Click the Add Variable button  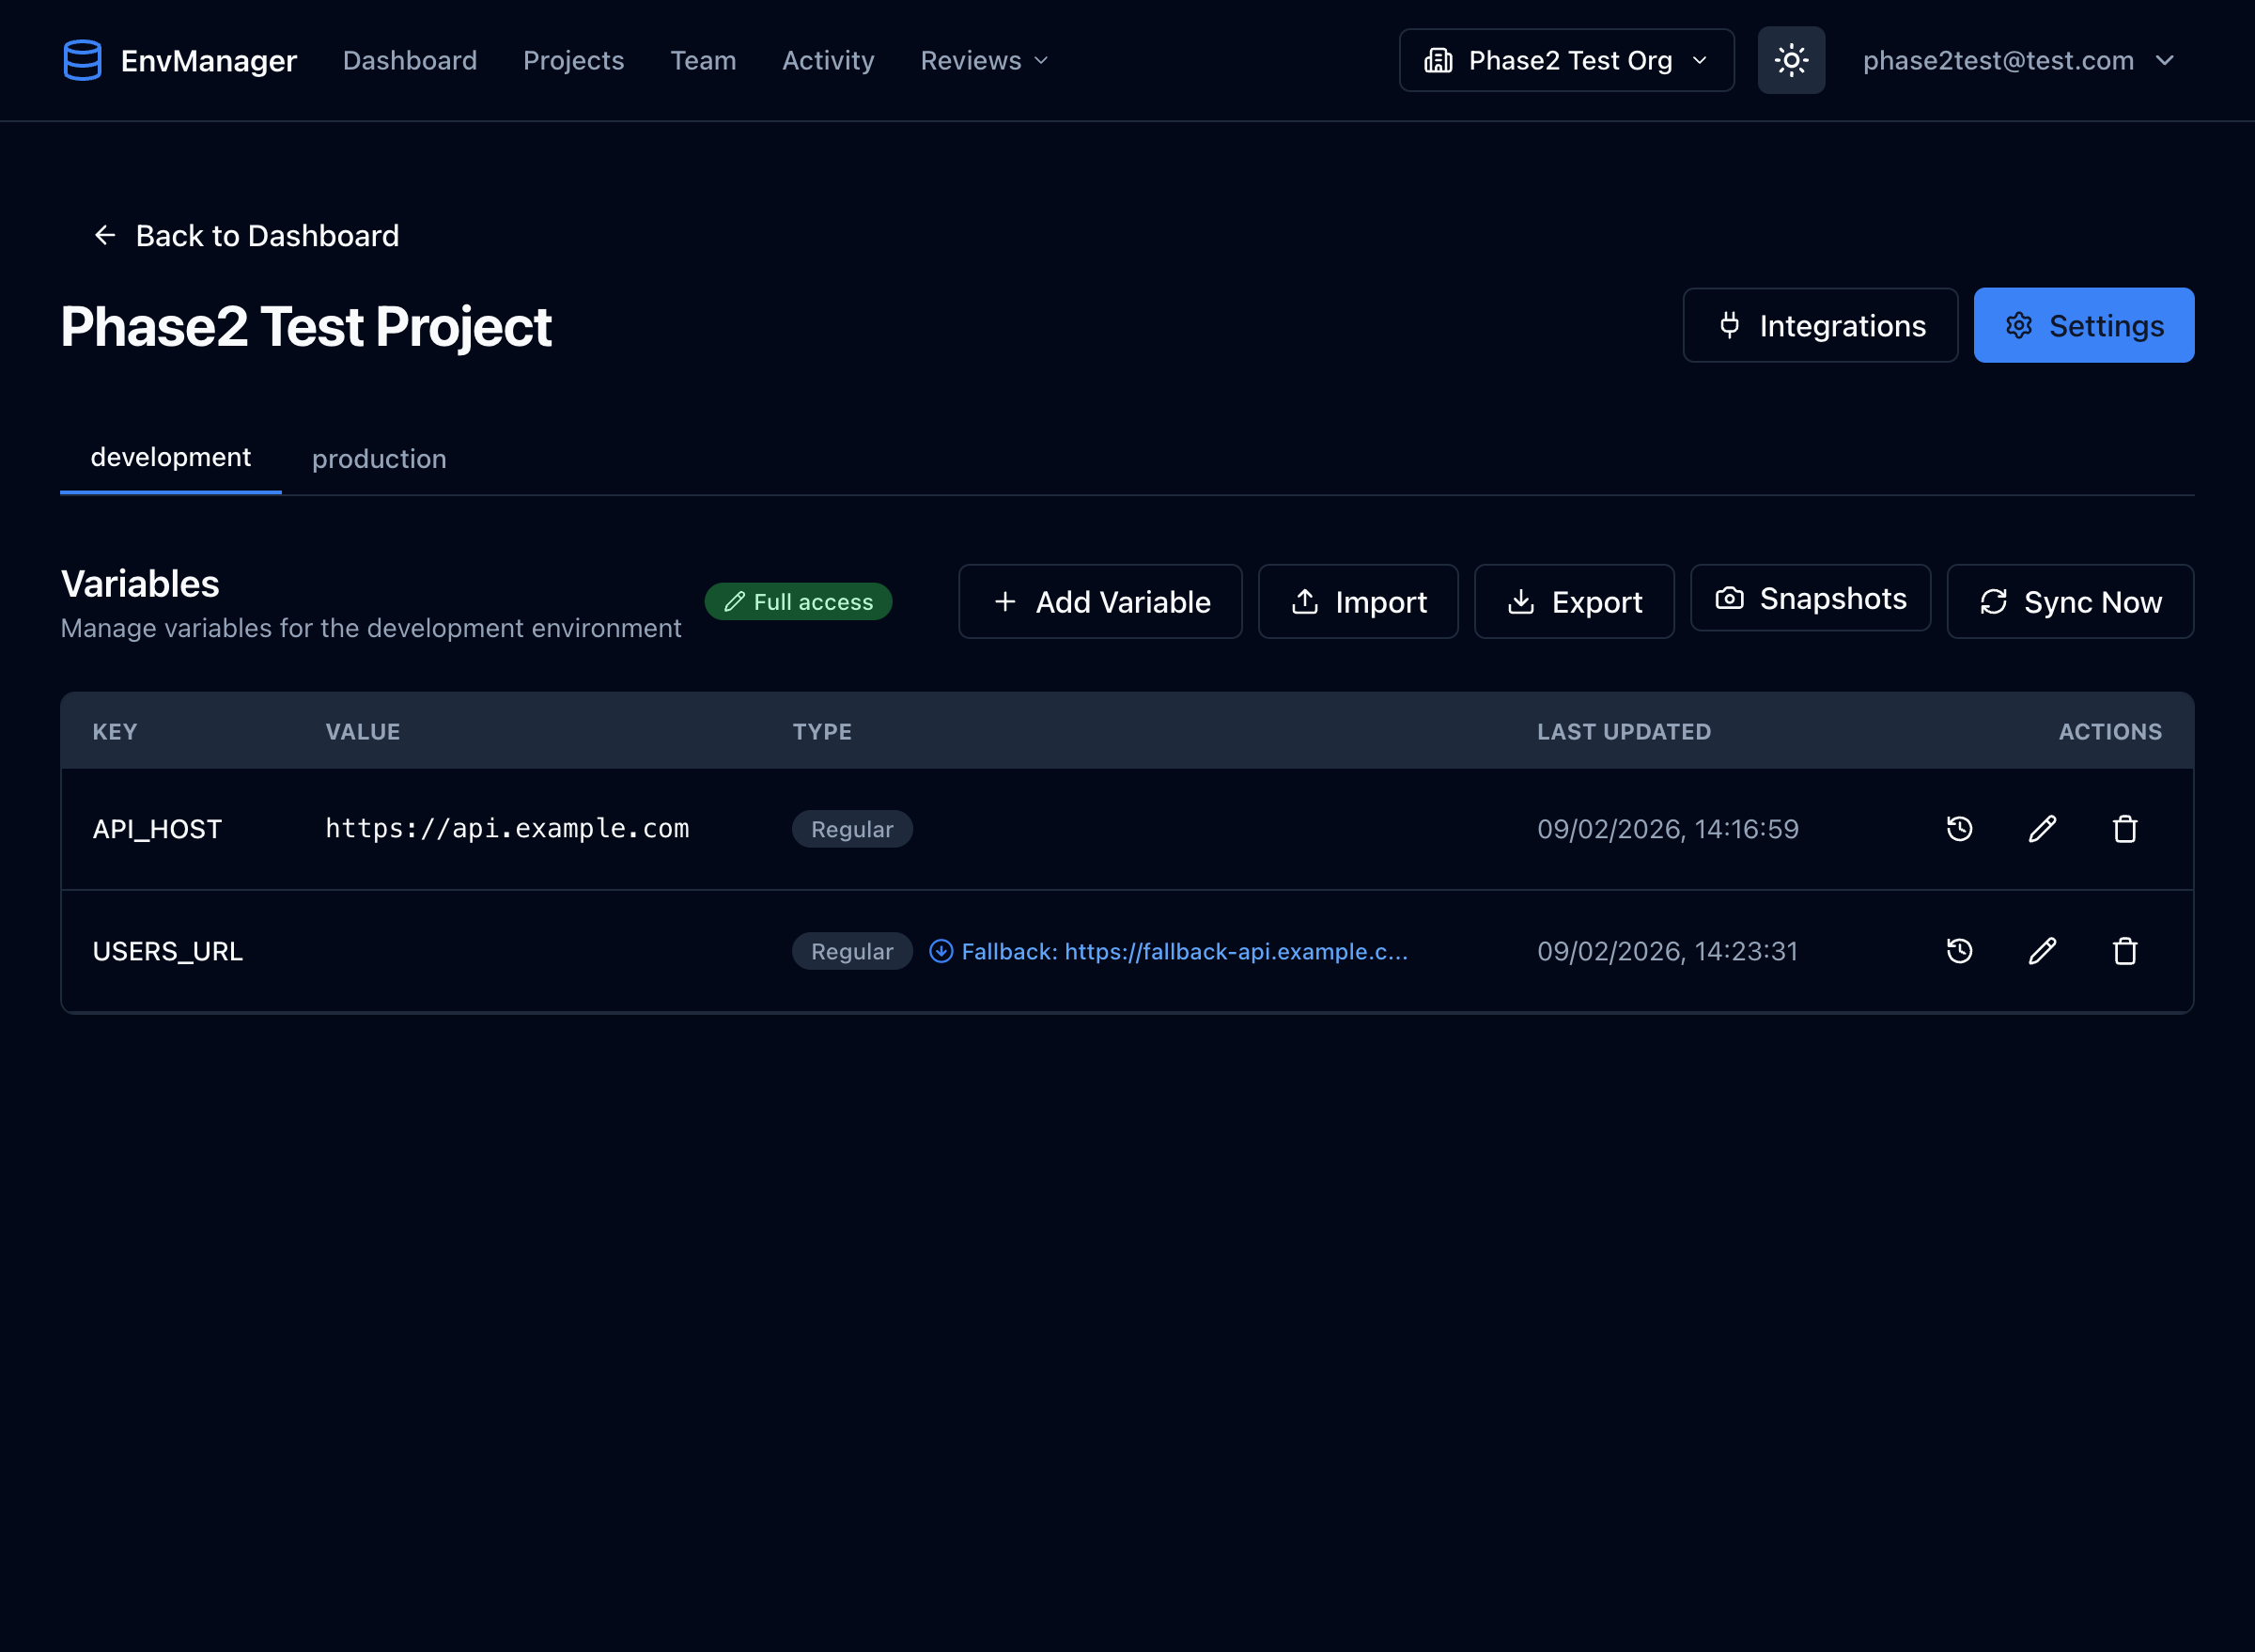[x=1099, y=601]
